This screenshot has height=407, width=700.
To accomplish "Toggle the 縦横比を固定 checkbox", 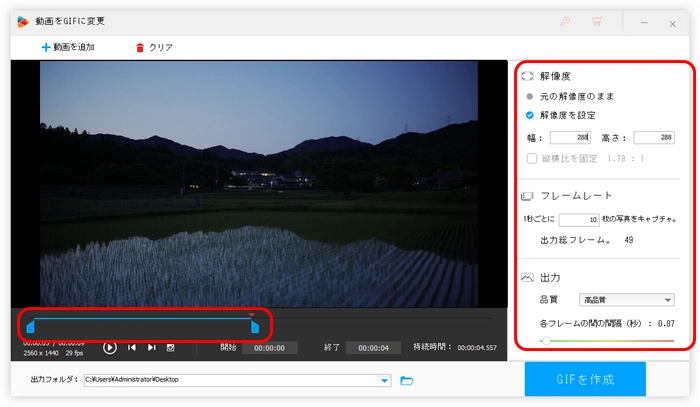I will click(x=531, y=157).
